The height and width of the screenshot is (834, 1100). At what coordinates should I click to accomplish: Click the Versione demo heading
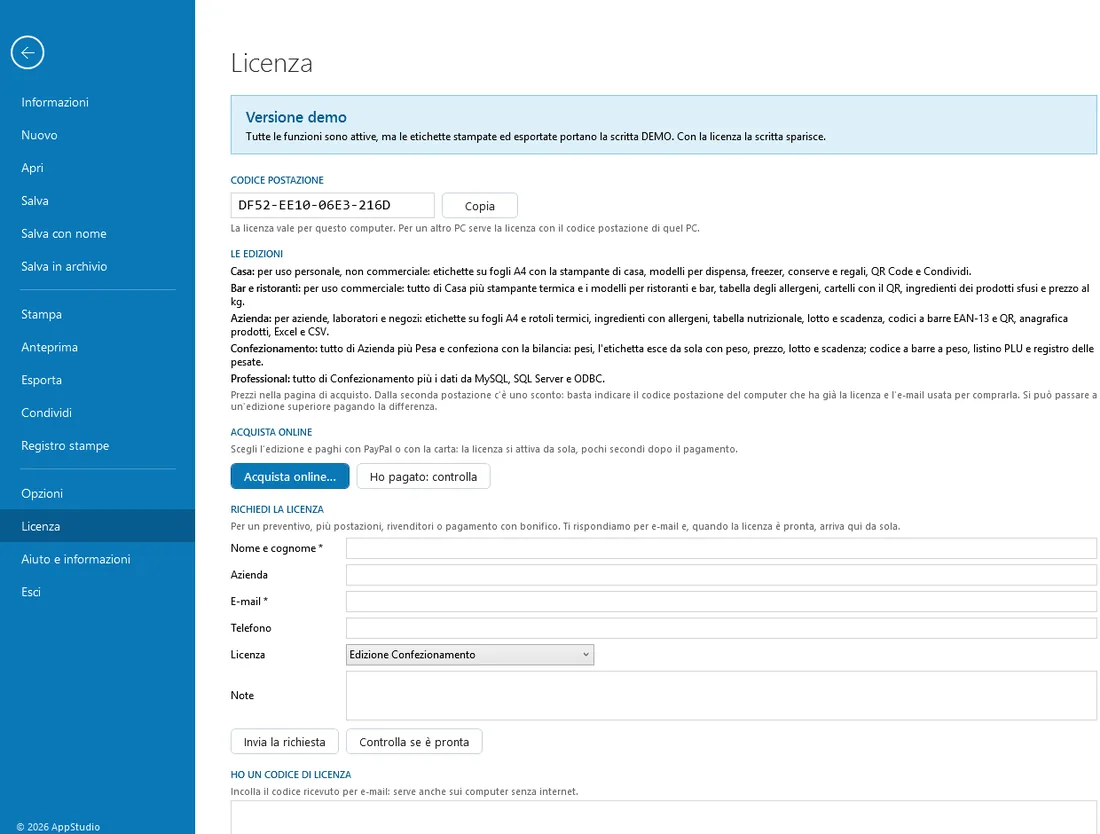(296, 117)
